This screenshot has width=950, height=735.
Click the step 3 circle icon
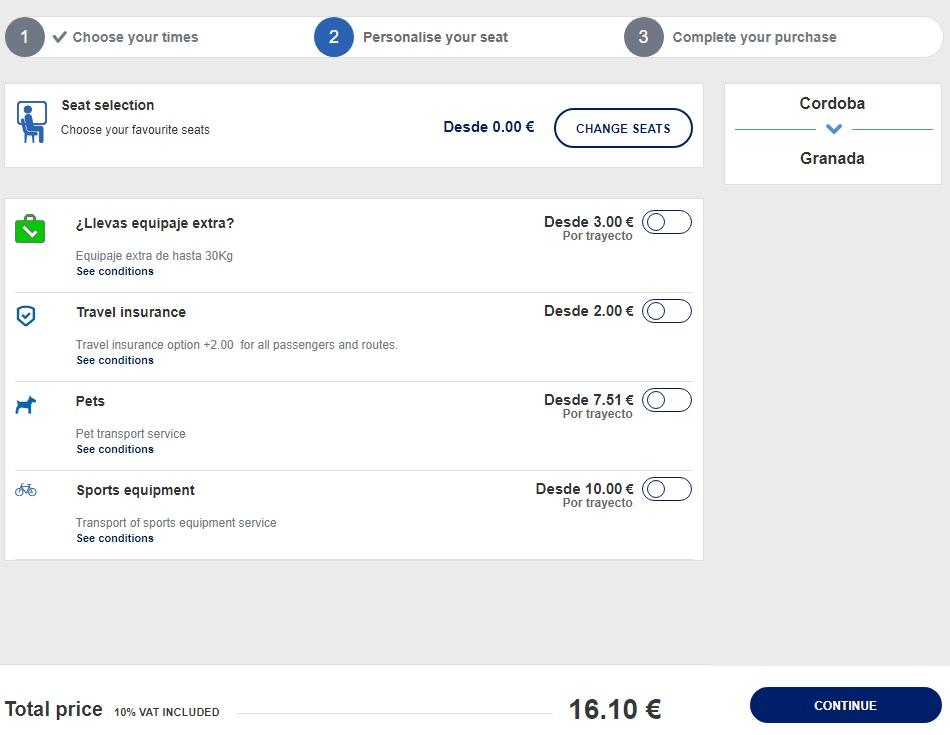[x=643, y=37]
